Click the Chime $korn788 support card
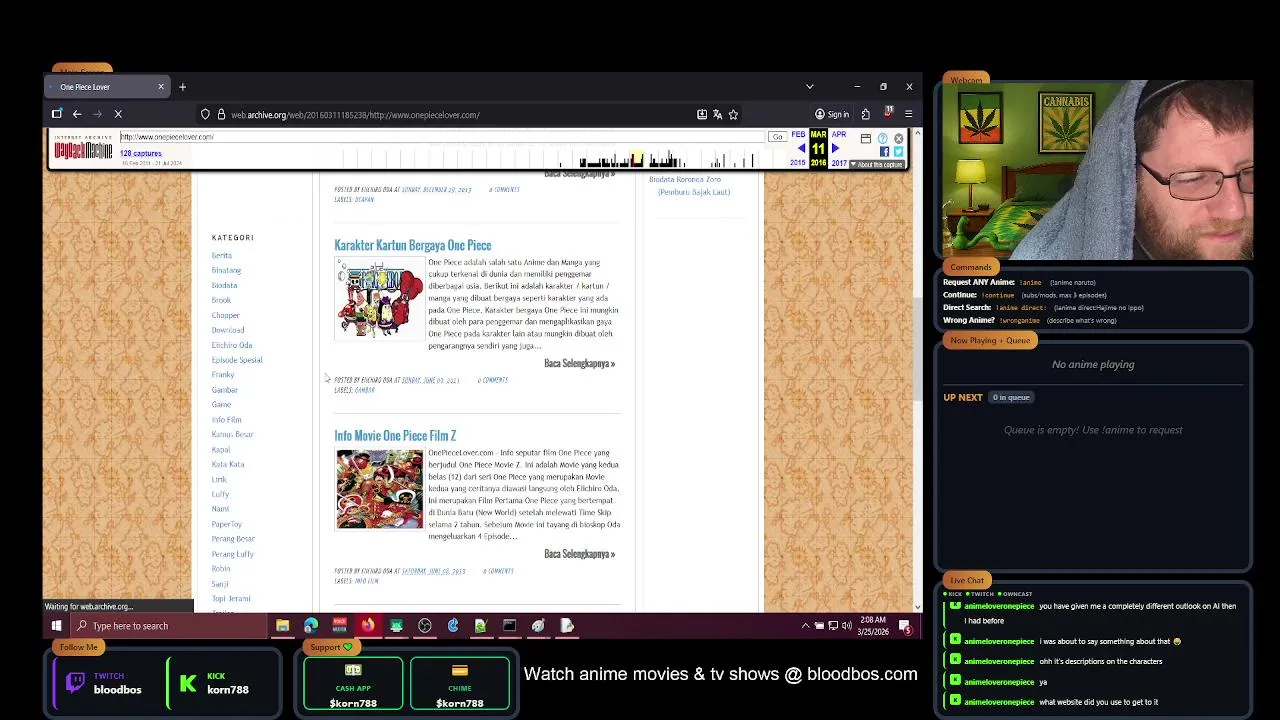Viewport: 1280px width, 720px height. pos(460,684)
